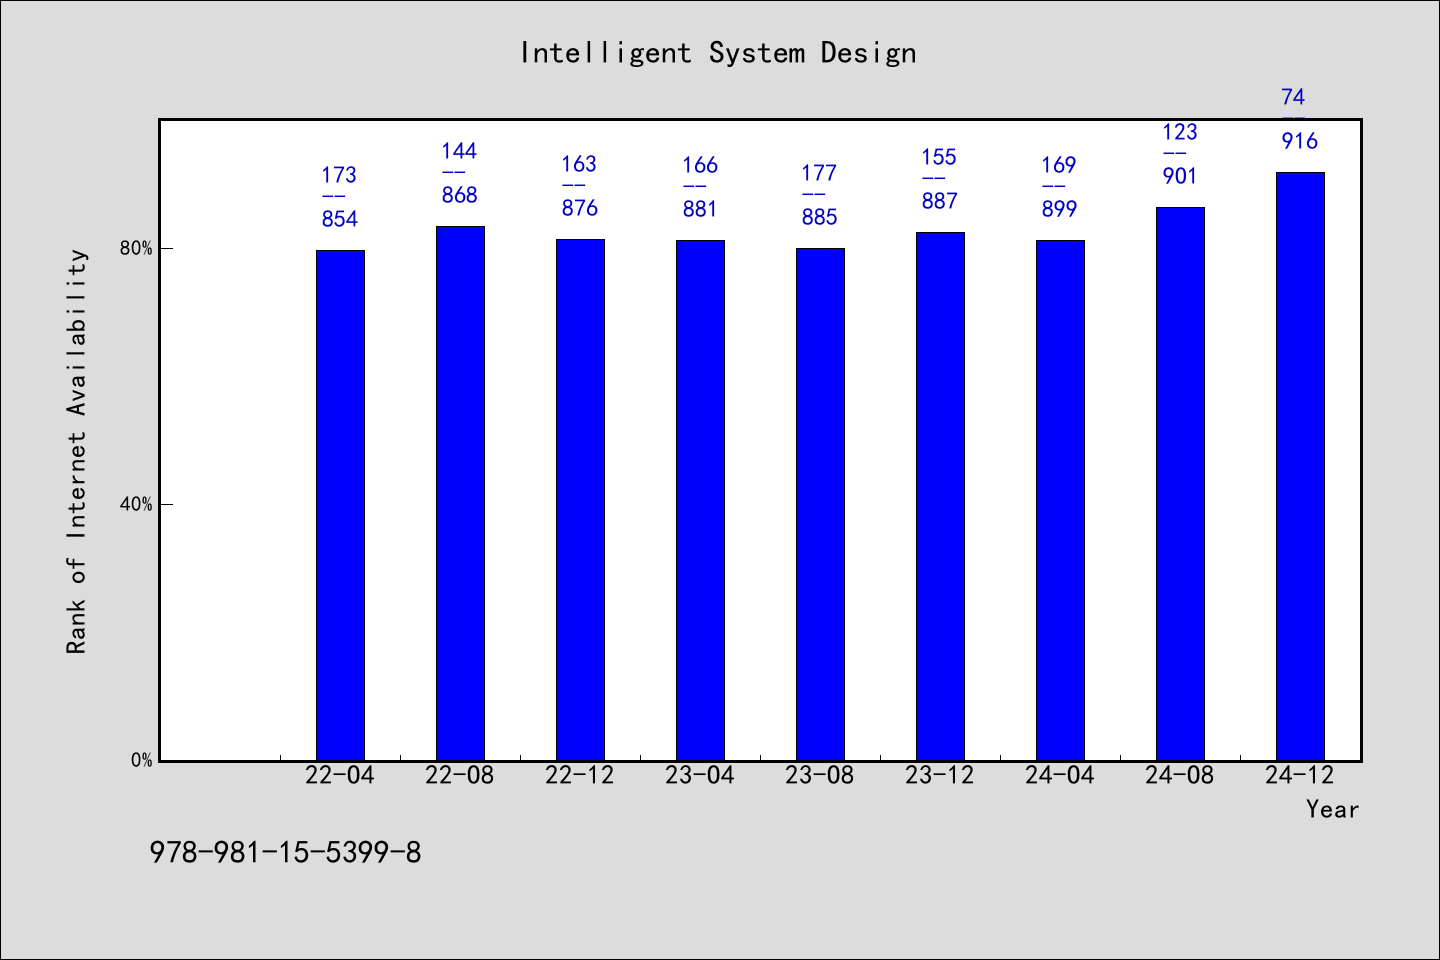Screen dimensions: 1440x960
Task: Click the 23-04 x-axis tick label
Action: pos(700,775)
